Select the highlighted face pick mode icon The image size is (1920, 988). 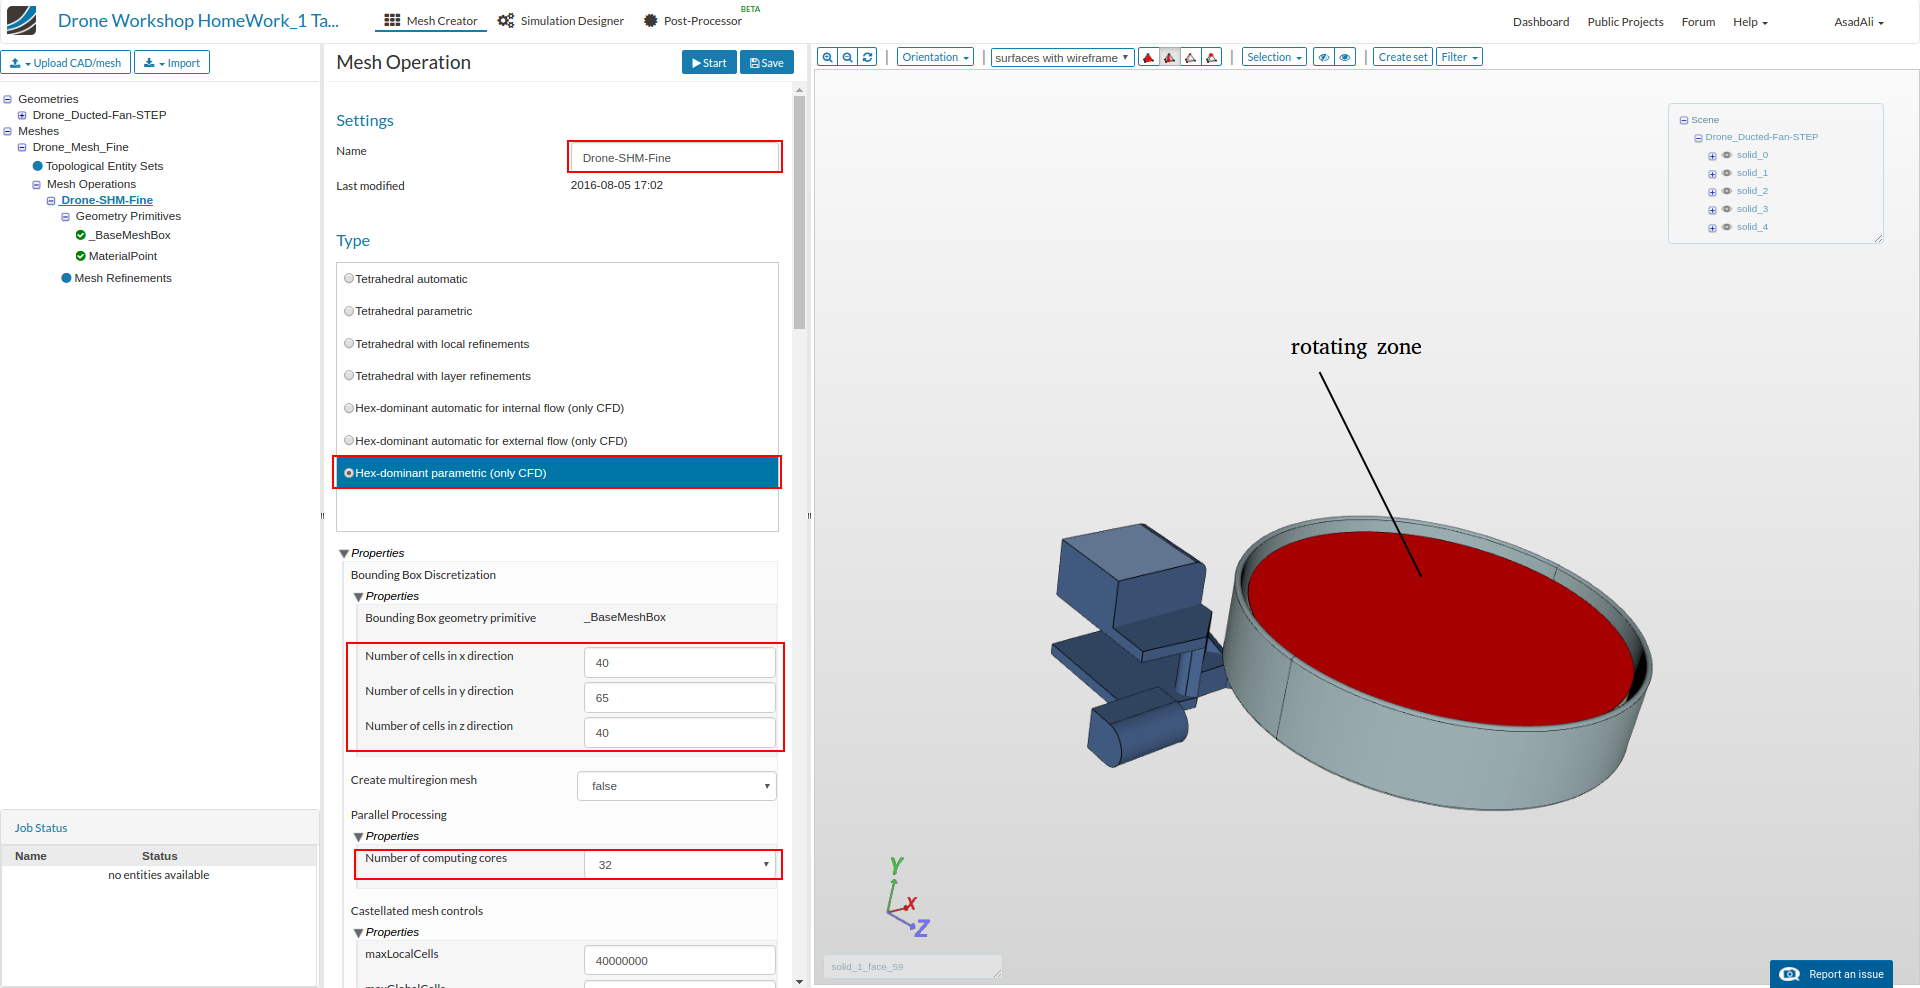[1170, 57]
